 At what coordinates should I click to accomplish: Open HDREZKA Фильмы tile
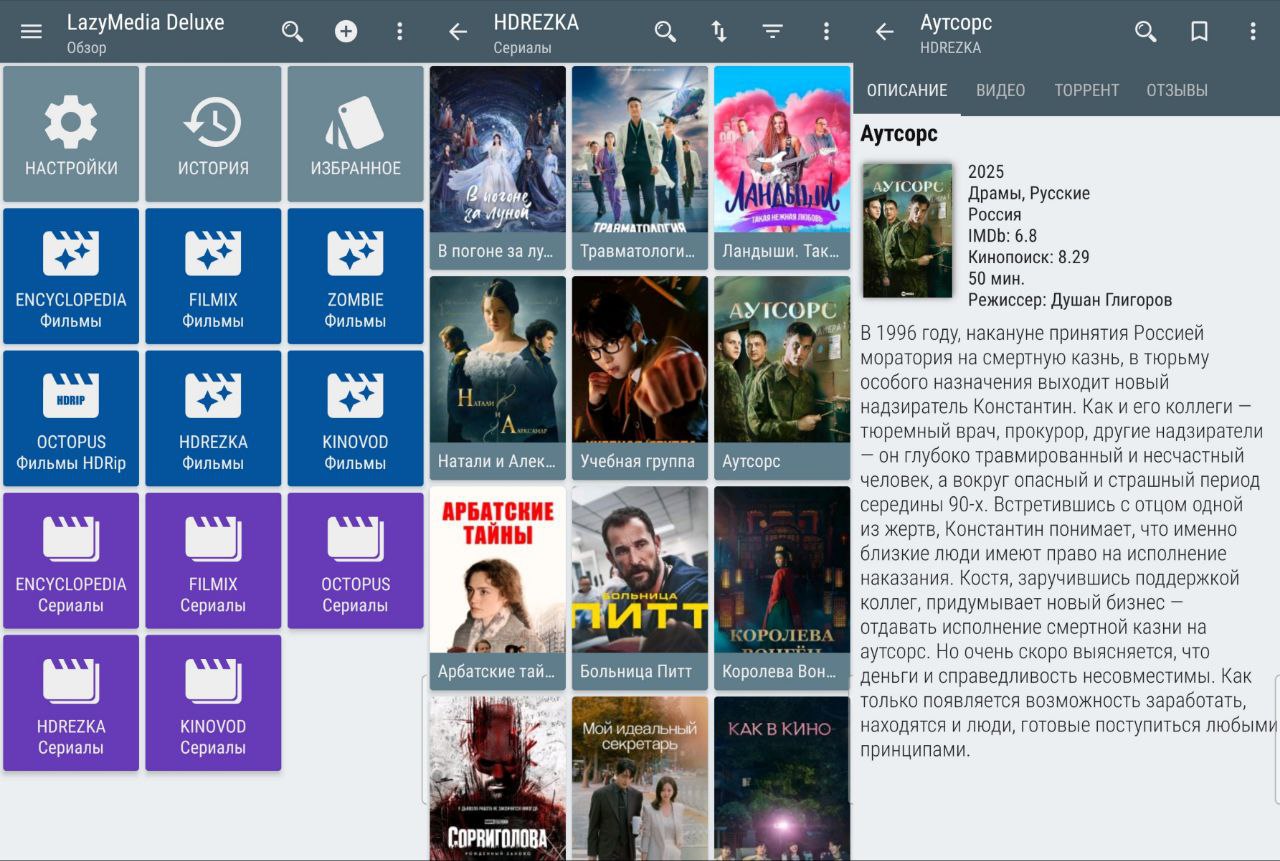[213, 418]
